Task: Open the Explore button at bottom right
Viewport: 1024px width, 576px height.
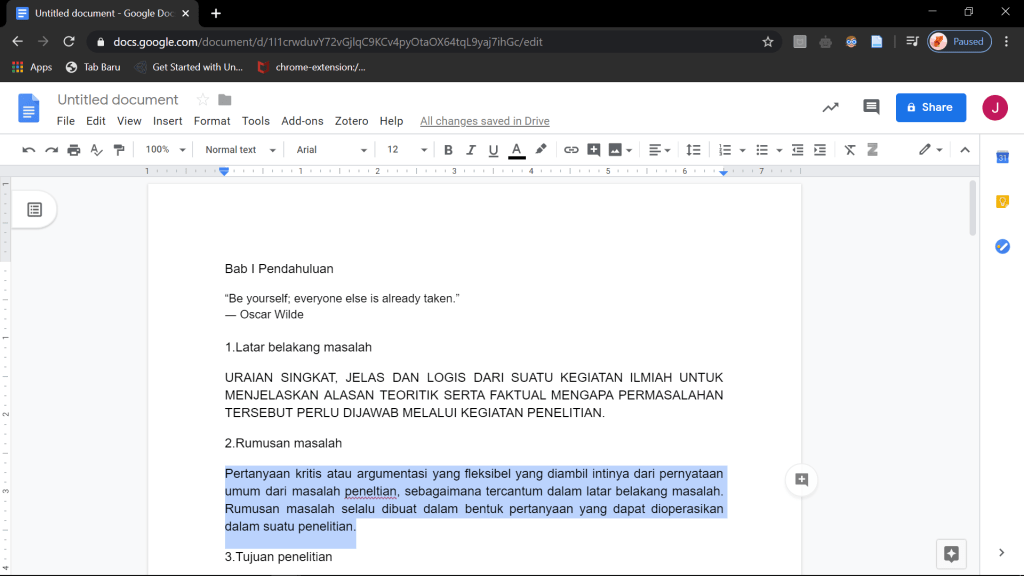Action: click(x=951, y=553)
